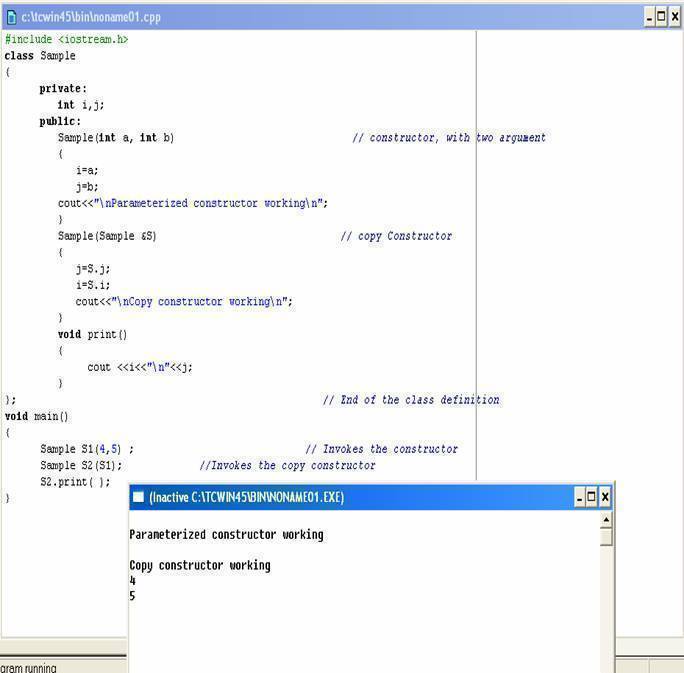This screenshot has height=673, width=684.
Task: Maximize the noname01.cpp editor window
Action: click(x=662, y=17)
